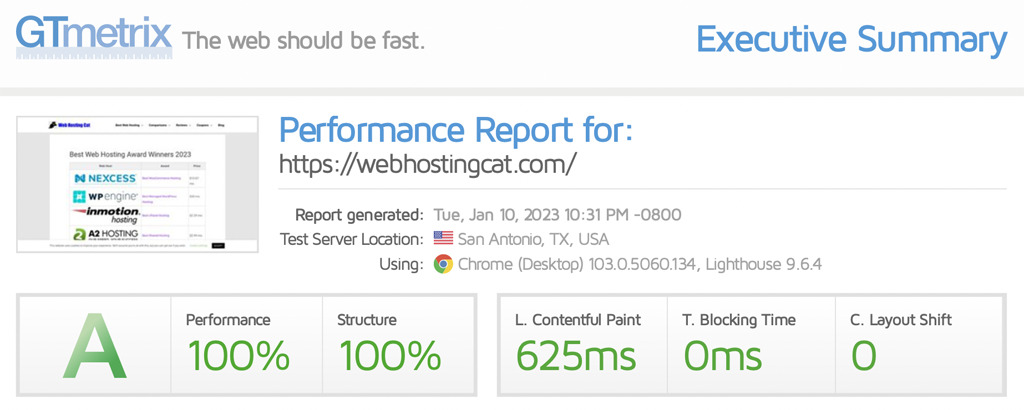
Task: Select the date 'Tue, Jan 10, 2023 10:31 PM -0800'
Action: point(558,214)
